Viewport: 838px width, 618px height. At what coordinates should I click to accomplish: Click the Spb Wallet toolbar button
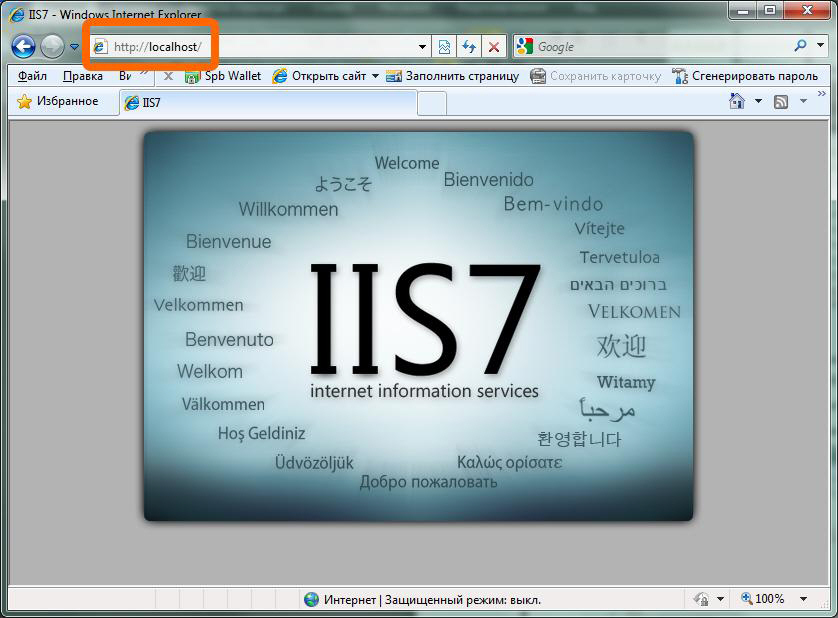(x=222, y=76)
